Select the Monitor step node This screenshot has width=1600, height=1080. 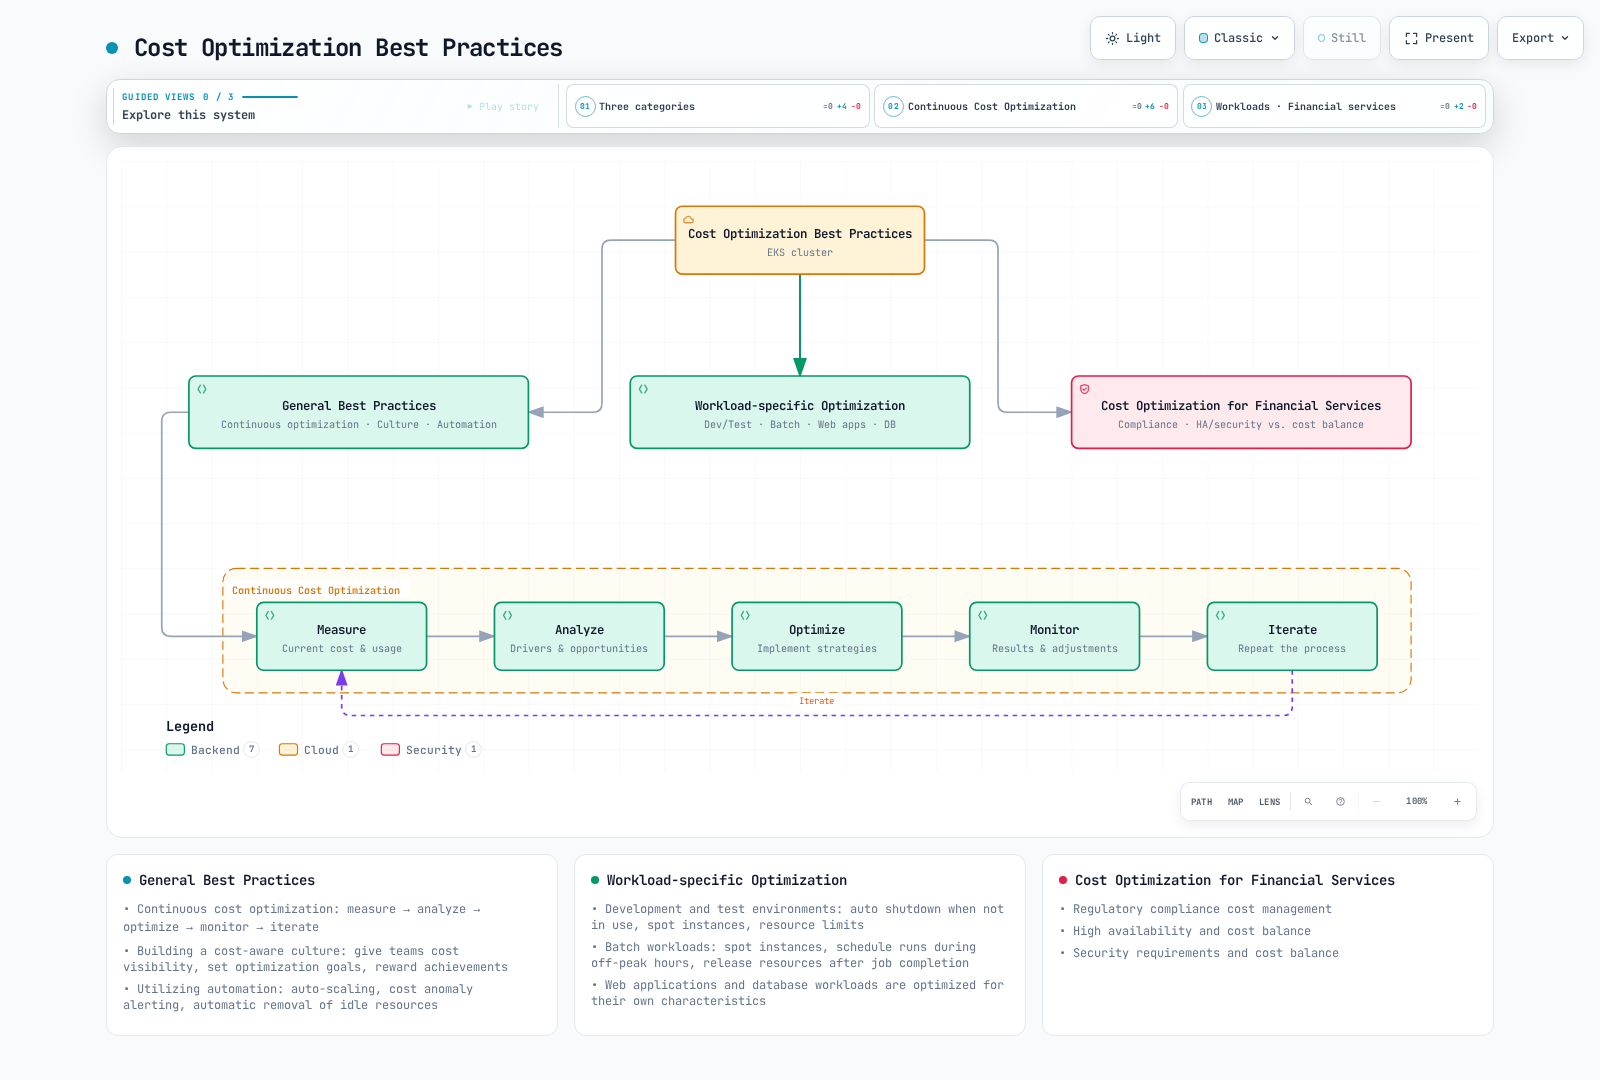tap(1055, 636)
